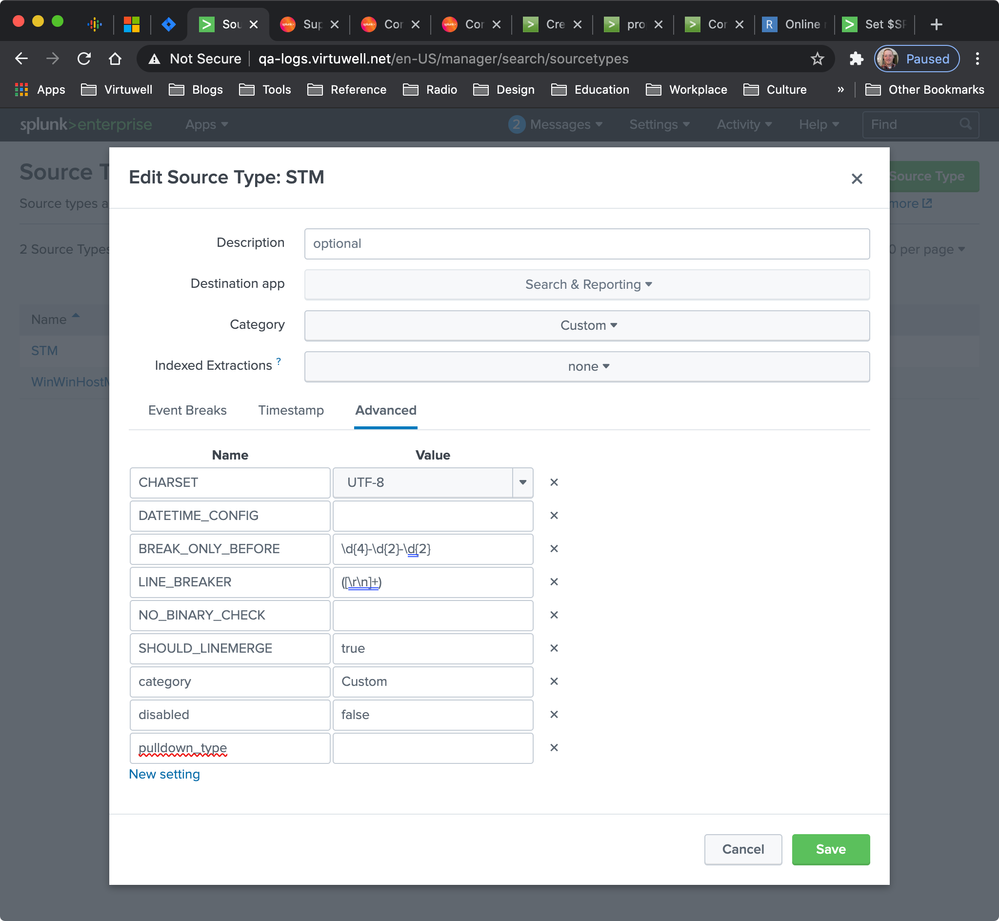Screen dimensions: 999x921
Task: Switch to the Timestamp tab
Action: [x=291, y=411]
